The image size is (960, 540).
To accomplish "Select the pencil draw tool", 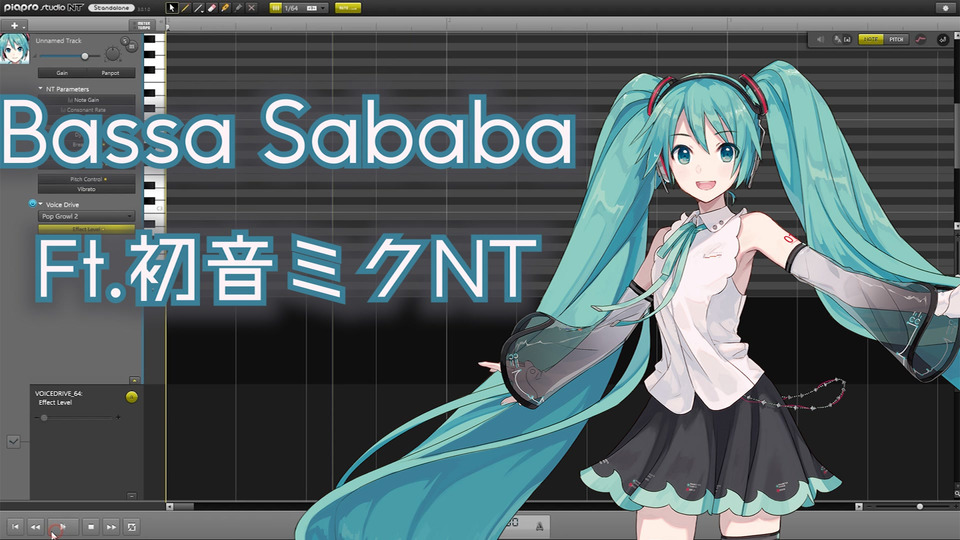I will tap(185, 8).
